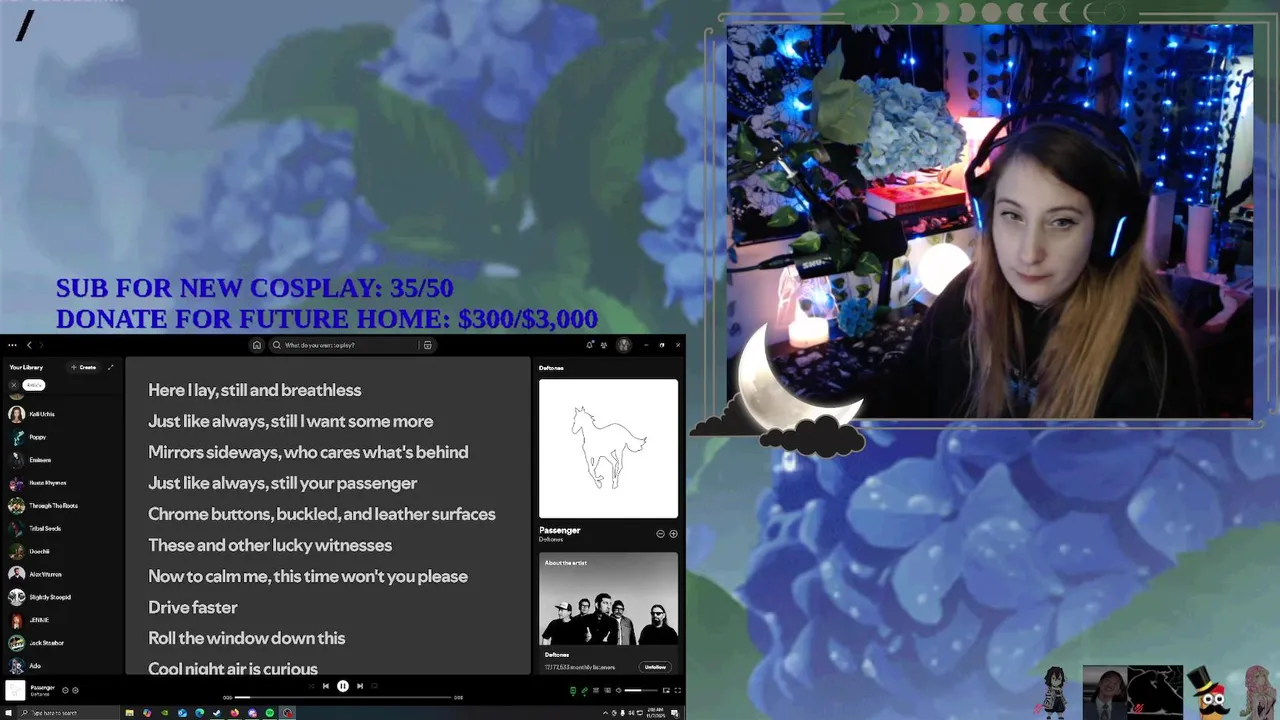1280x720 pixels.
Task: Open Doechii in the library list
Action: coord(62,551)
